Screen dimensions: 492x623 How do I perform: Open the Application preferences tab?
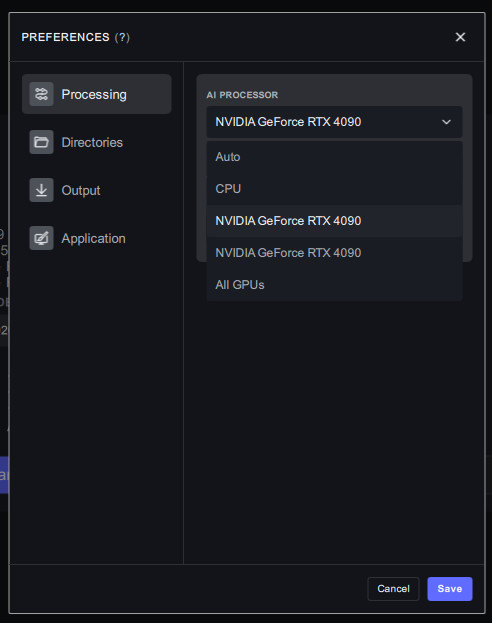click(97, 238)
